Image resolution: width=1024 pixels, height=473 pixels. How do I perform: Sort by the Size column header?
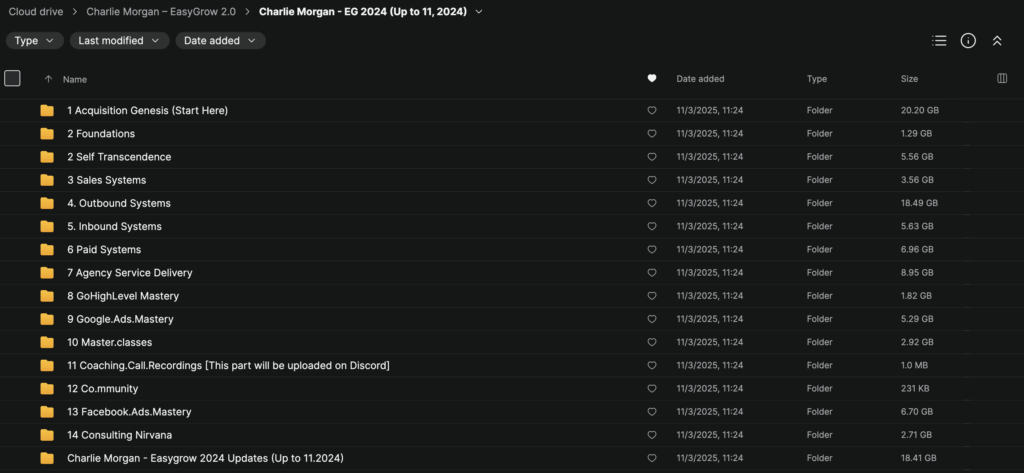pyautogui.click(x=911, y=79)
